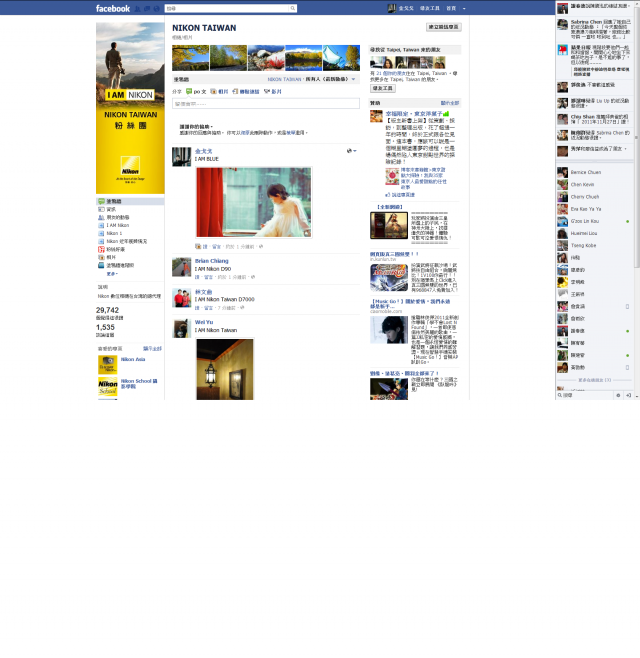Click the NIKON TAIWAN filter link

[284, 79]
